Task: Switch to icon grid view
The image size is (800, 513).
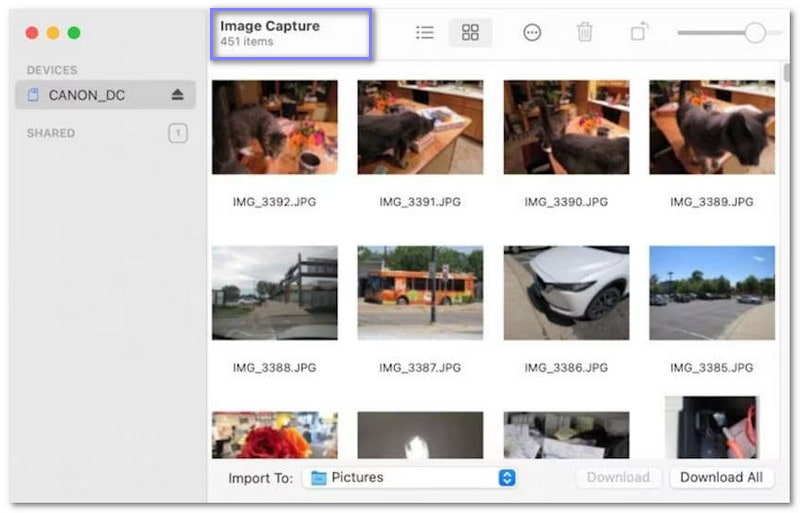Action: click(x=470, y=33)
